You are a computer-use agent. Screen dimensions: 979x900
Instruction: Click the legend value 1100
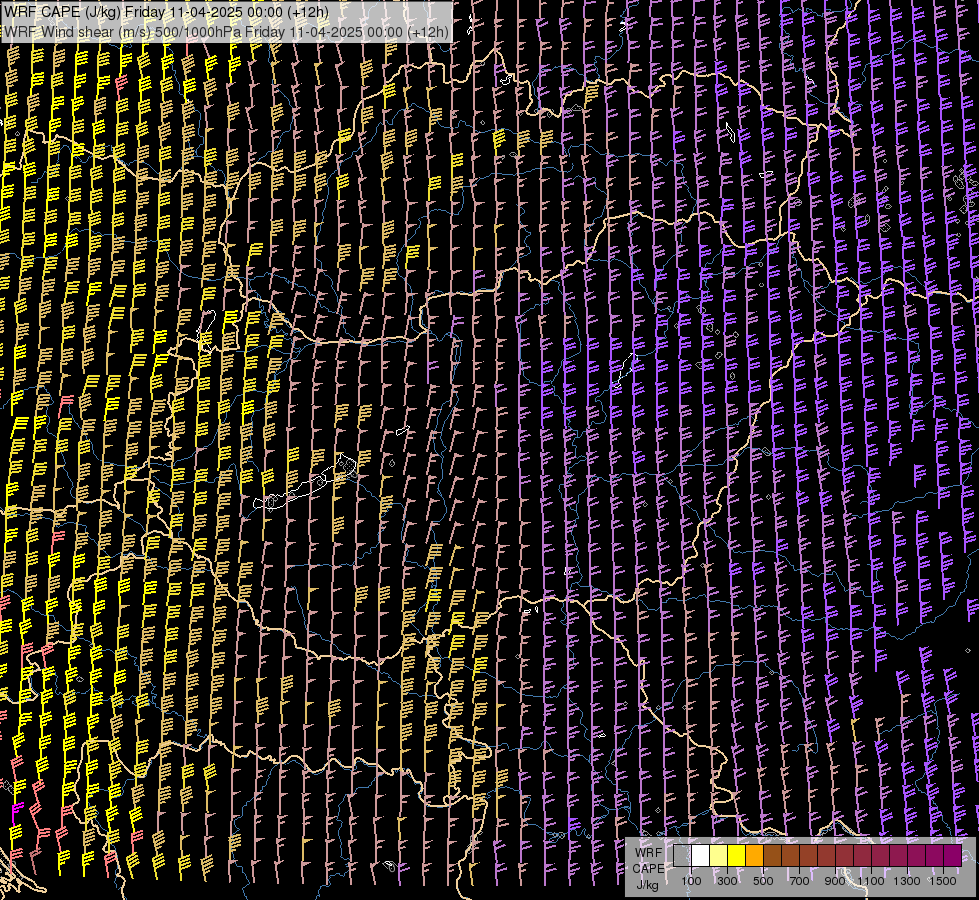click(871, 881)
